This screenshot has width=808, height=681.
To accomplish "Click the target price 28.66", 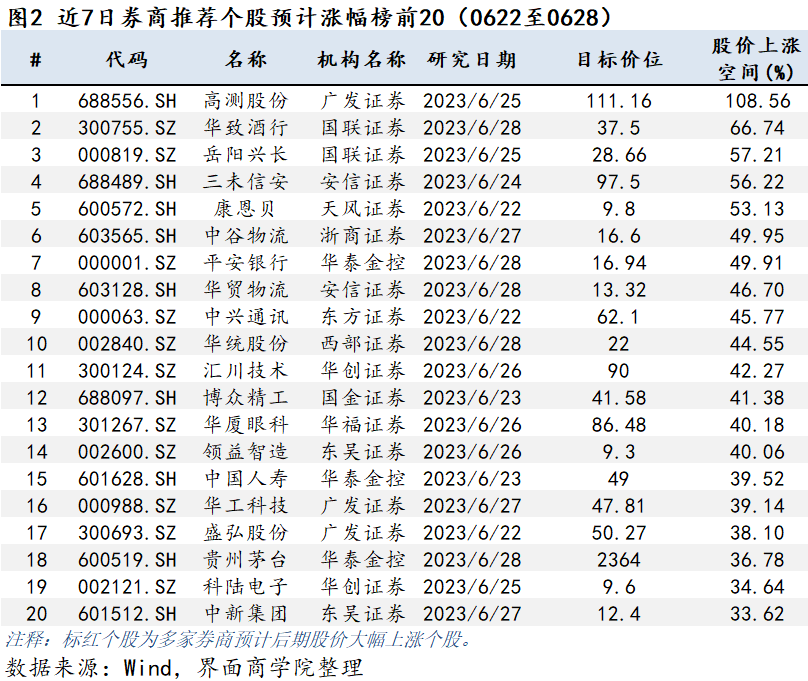I will (618, 155).
